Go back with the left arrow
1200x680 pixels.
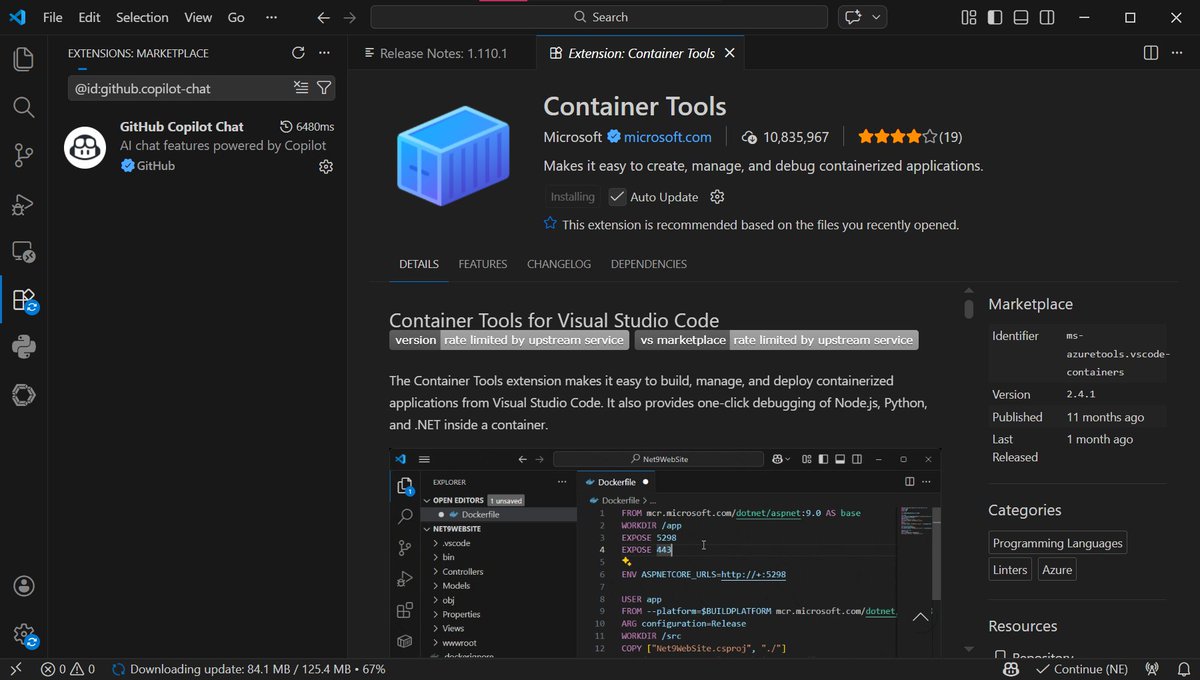[323, 17]
